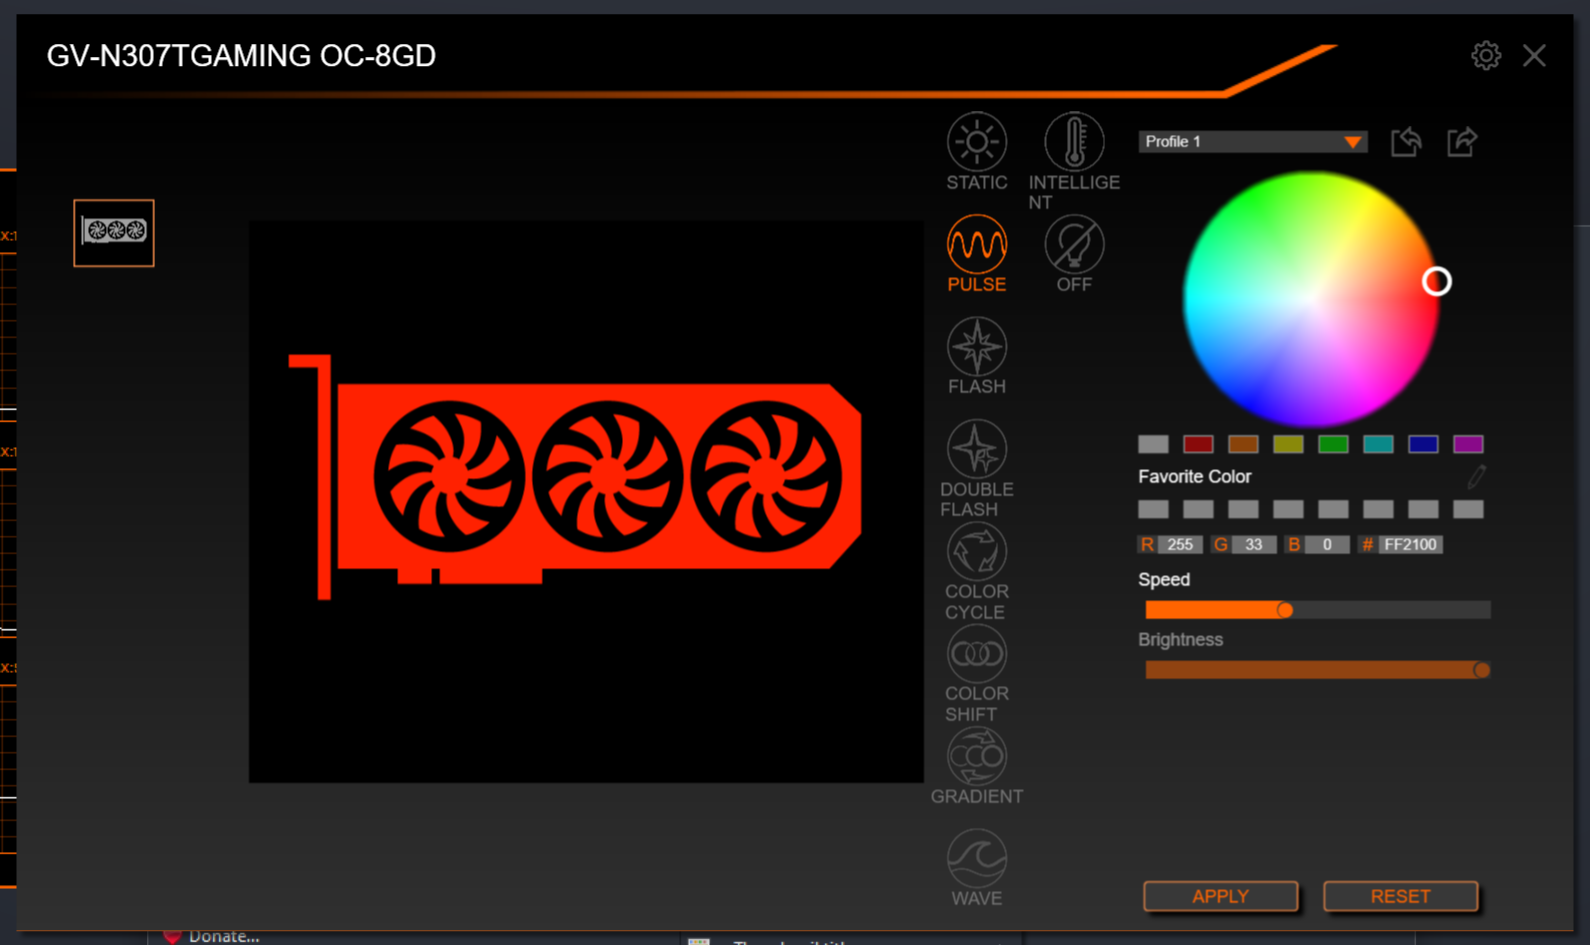Import a profile with the import icon
This screenshot has height=945, width=1590.
coord(1406,142)
